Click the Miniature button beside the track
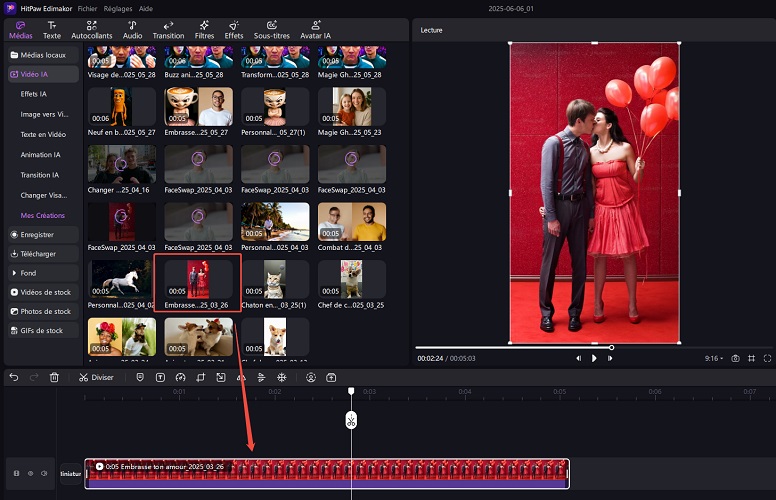This screenshot has height=500, width=776. [71, 474]
